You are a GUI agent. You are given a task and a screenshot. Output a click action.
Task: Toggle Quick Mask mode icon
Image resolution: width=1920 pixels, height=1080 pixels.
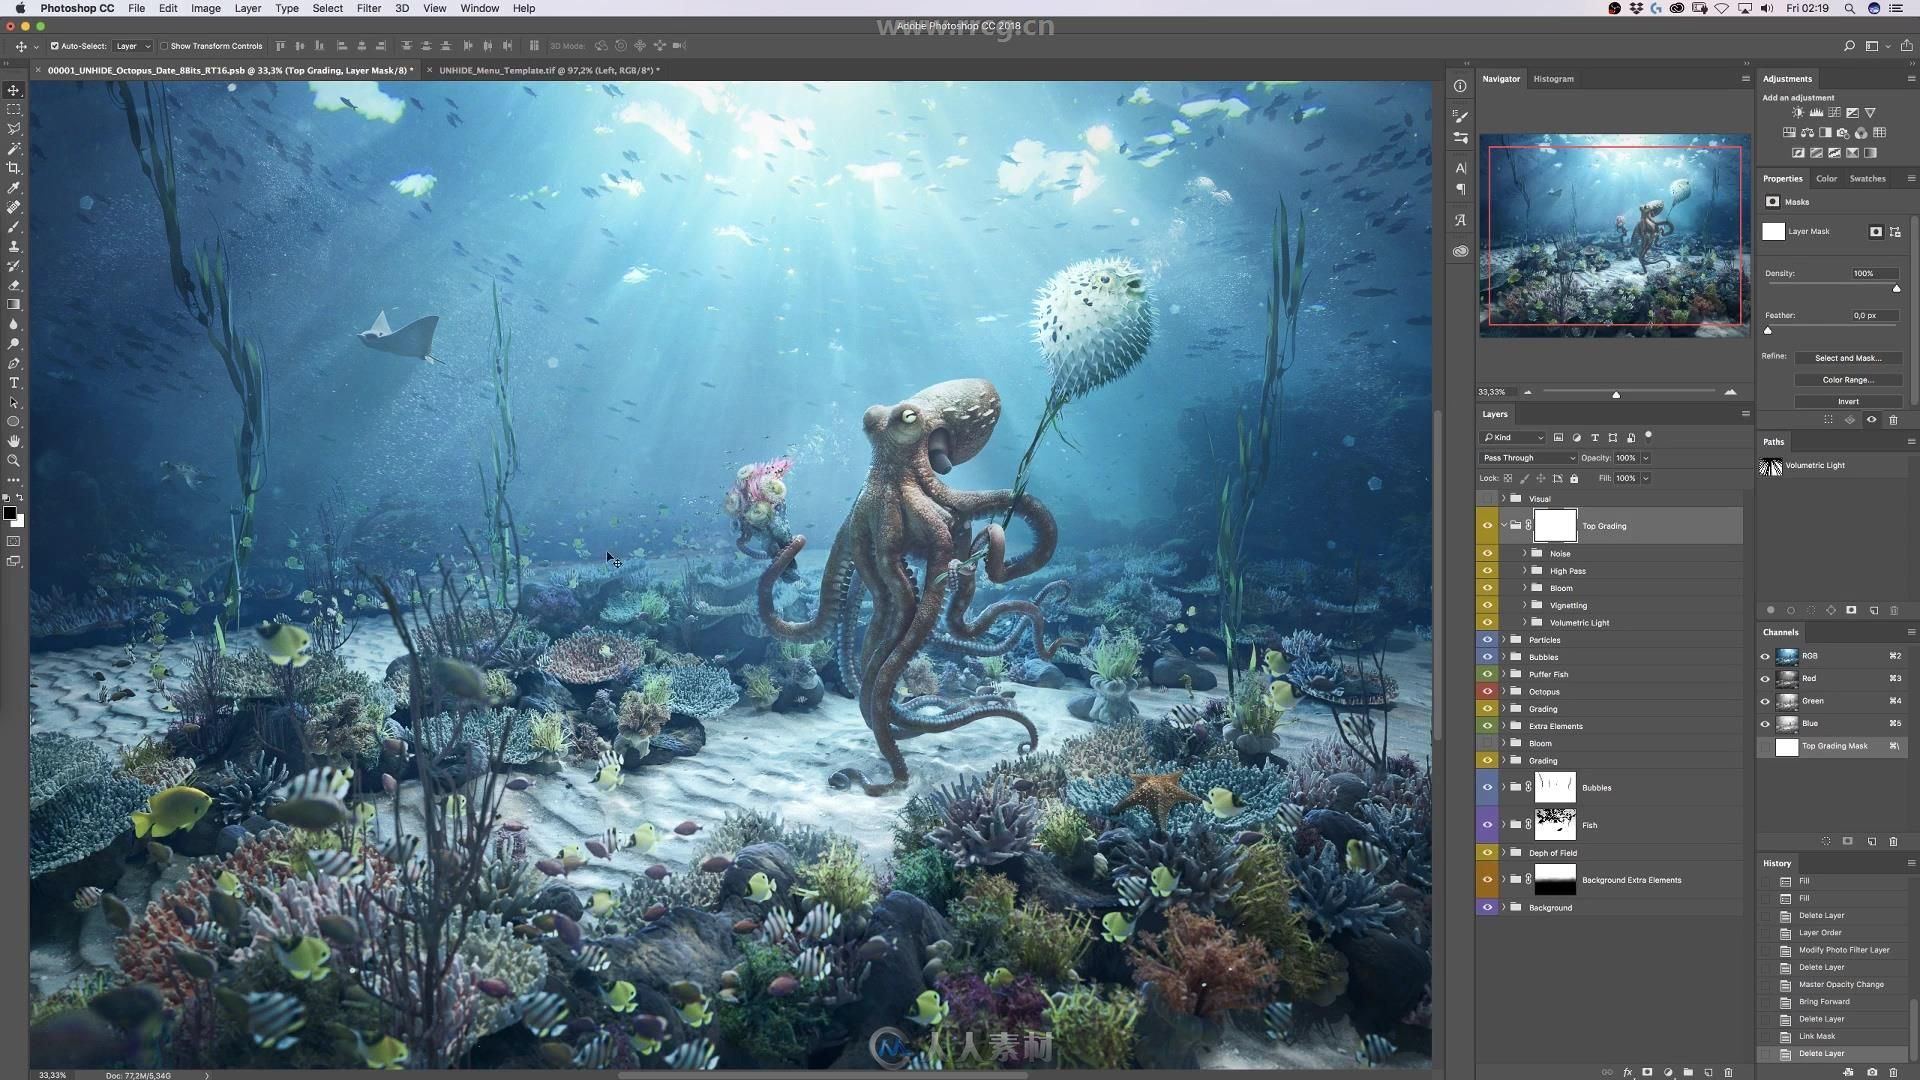[x=14, y=541]
